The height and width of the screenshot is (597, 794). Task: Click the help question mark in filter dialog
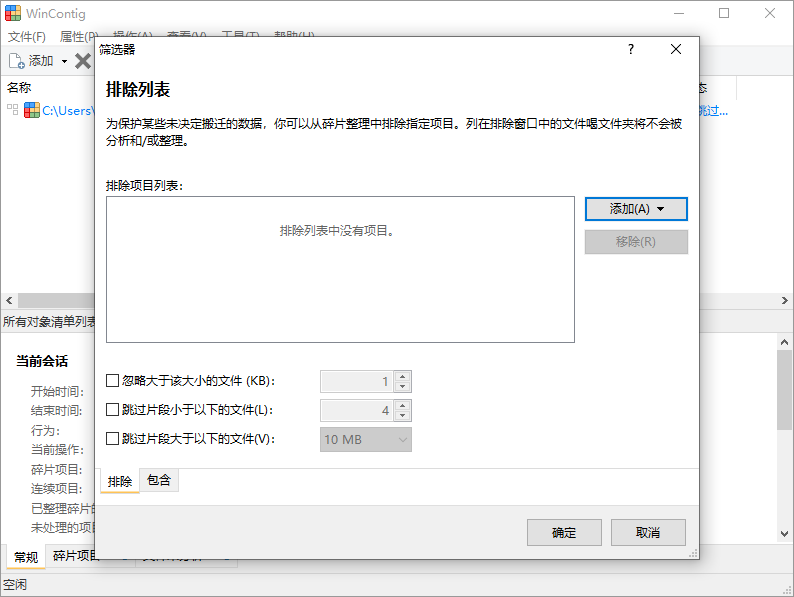630,49
